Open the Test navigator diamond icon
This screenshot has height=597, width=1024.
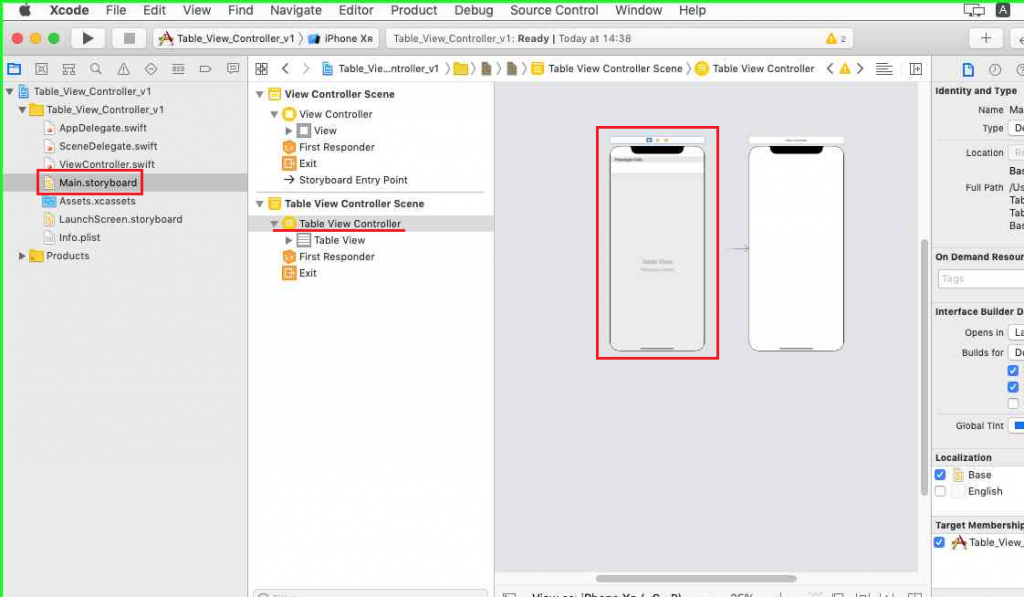point(151,69)
